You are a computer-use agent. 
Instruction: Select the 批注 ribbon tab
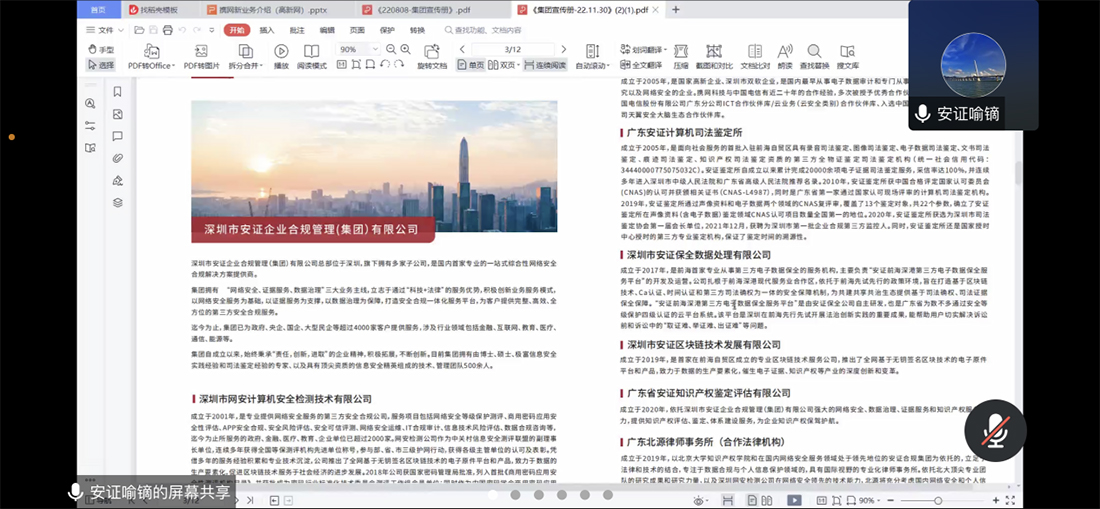[x=297, y=30]
